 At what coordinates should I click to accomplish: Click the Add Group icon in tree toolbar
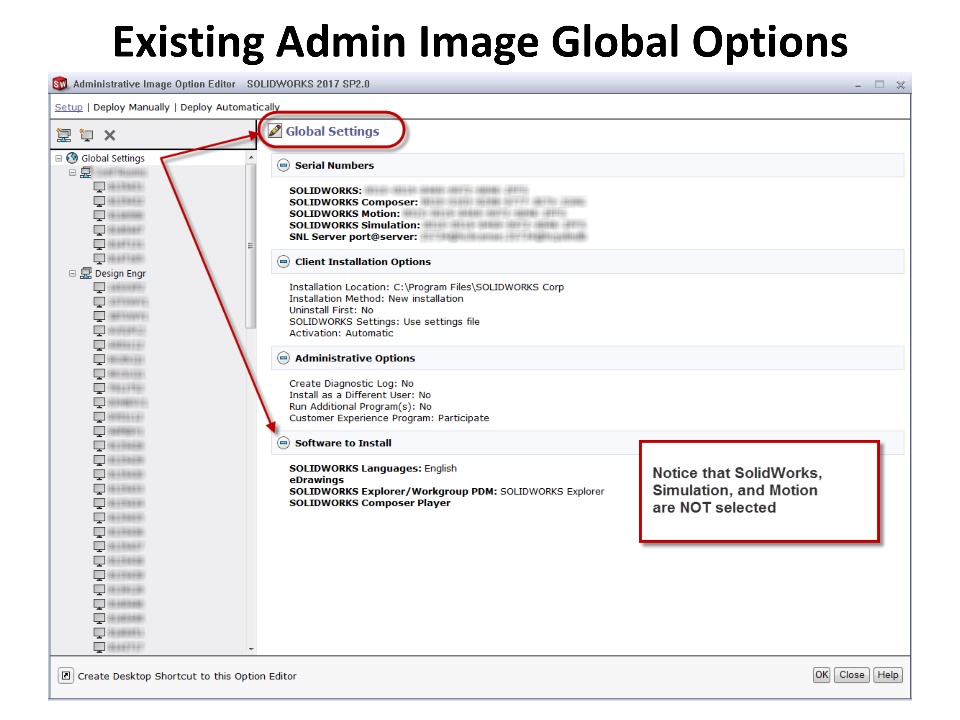(64, 135)
